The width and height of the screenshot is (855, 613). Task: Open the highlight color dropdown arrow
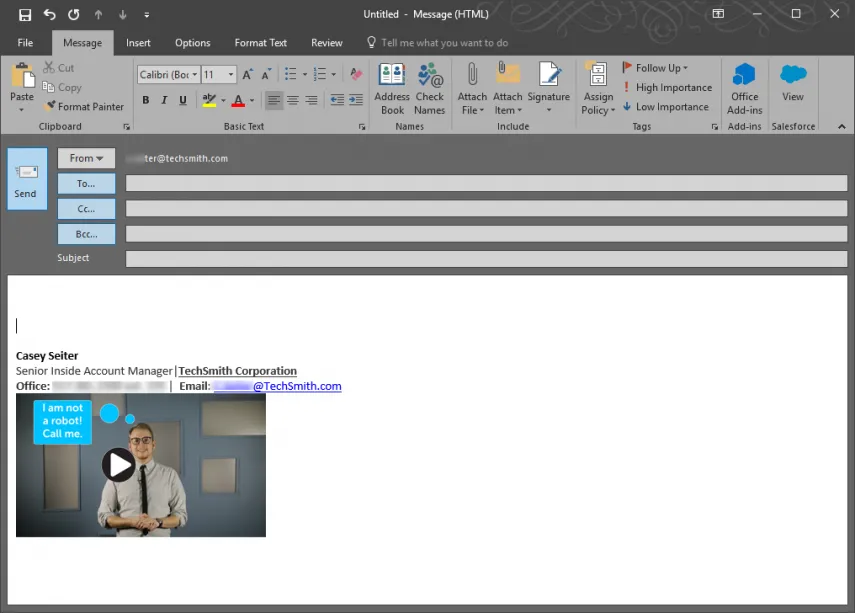[x=223, y=100]
